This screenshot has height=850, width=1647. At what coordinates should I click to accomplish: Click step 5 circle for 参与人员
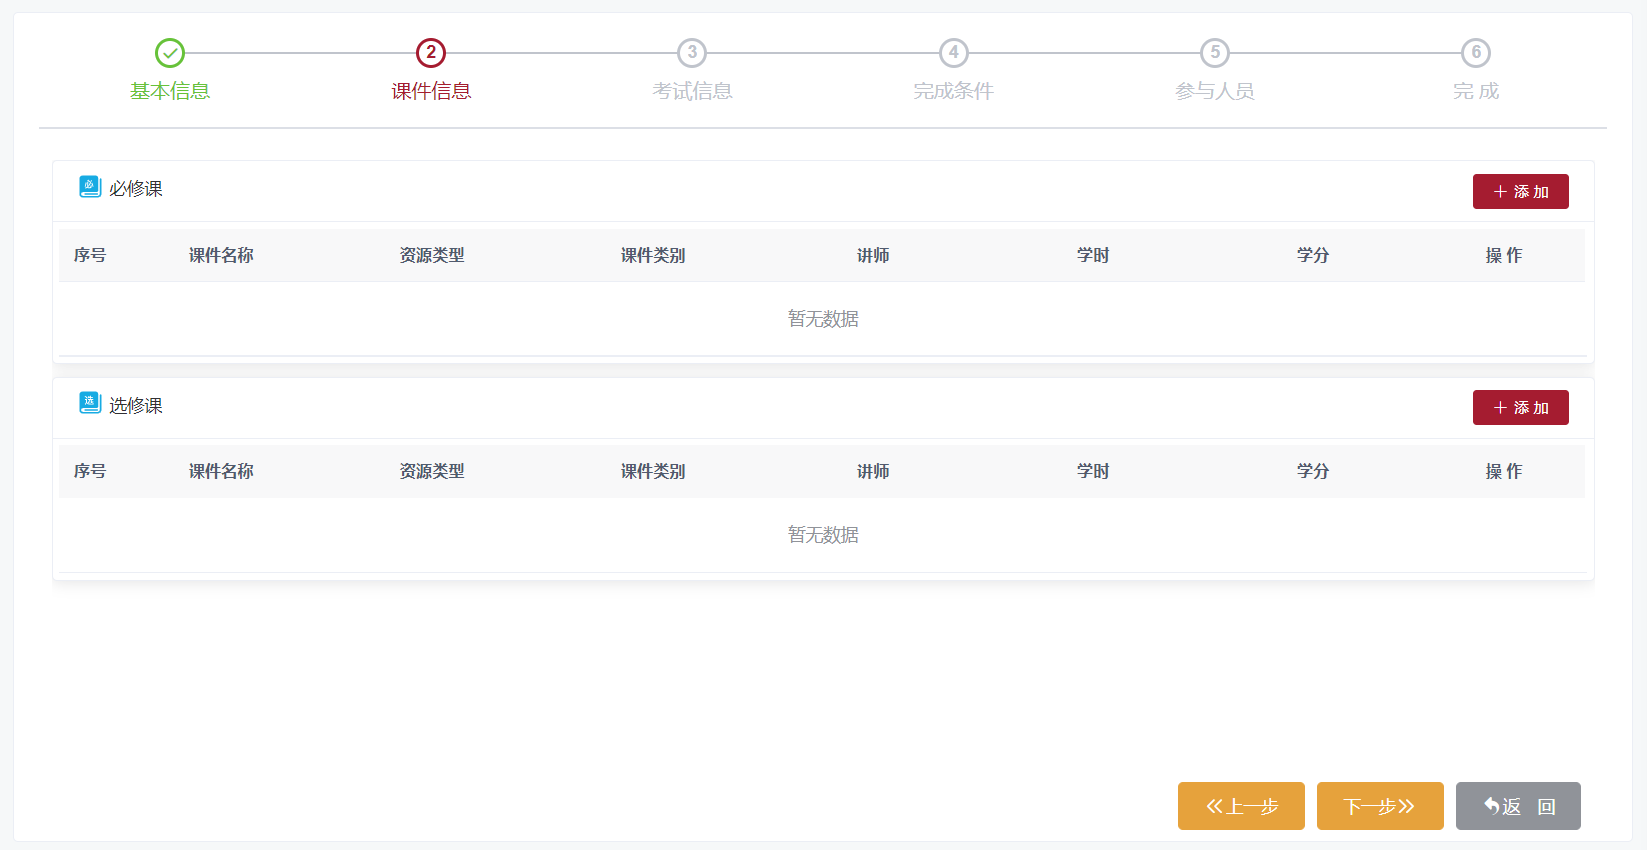click(1215, 53)
